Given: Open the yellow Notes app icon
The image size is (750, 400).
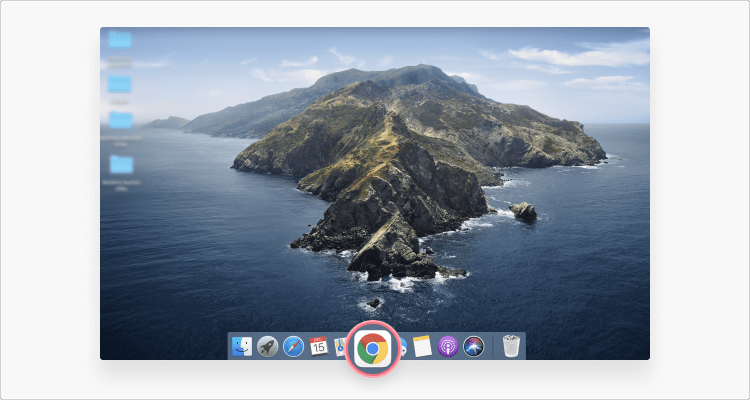Looking at the screenshot, I should pyautogui.click(x=422, y=346).
